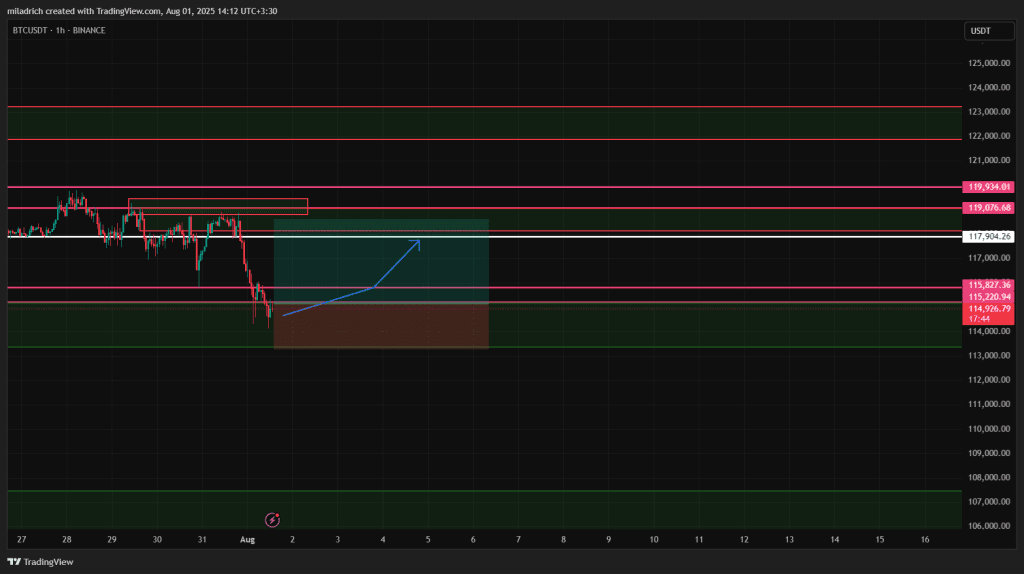This screenshot has height=574, width=1024.
Task: Click the current price label 114,926.79
Action: point(991,309)
